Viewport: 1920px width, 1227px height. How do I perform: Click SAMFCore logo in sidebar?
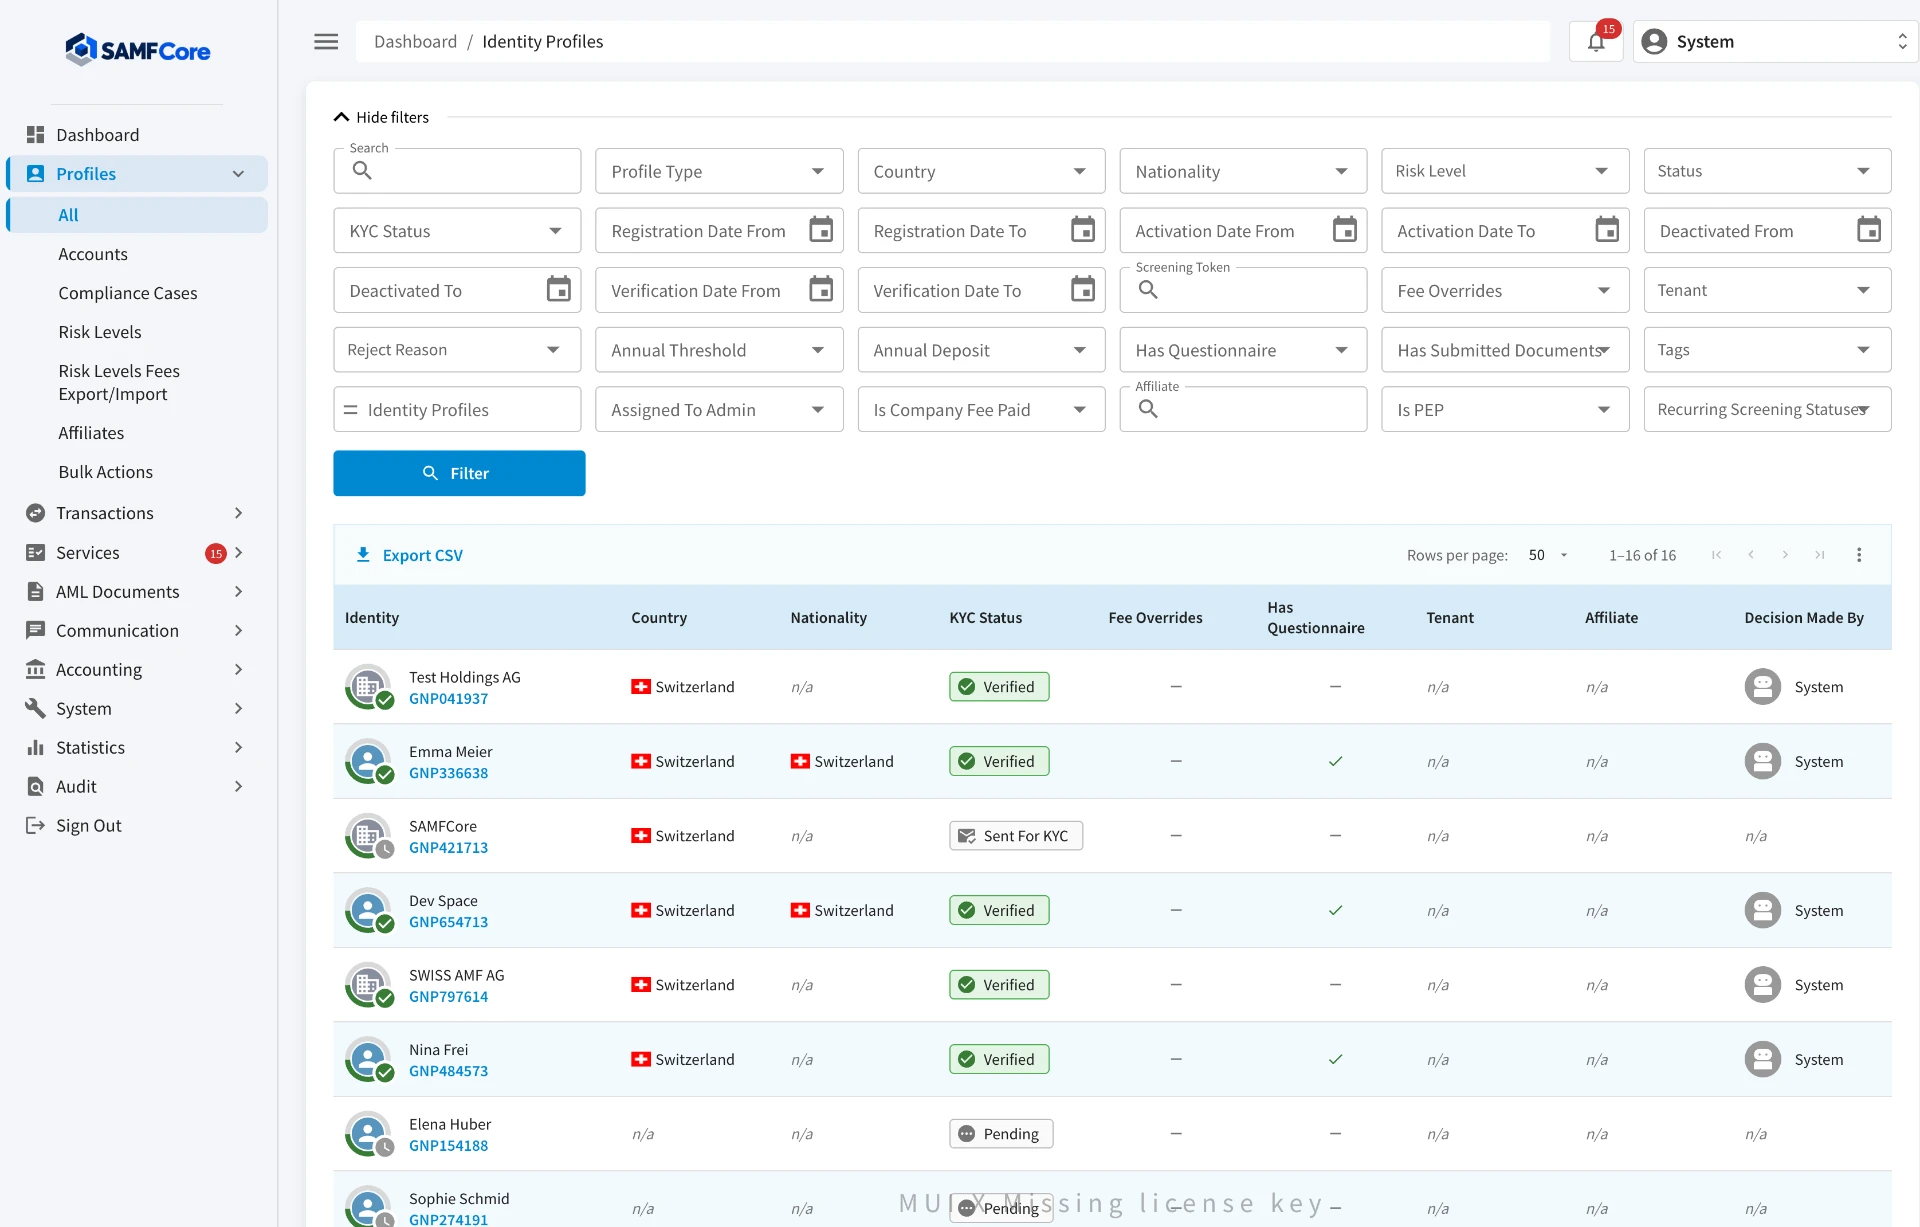(x=138, y=50)
